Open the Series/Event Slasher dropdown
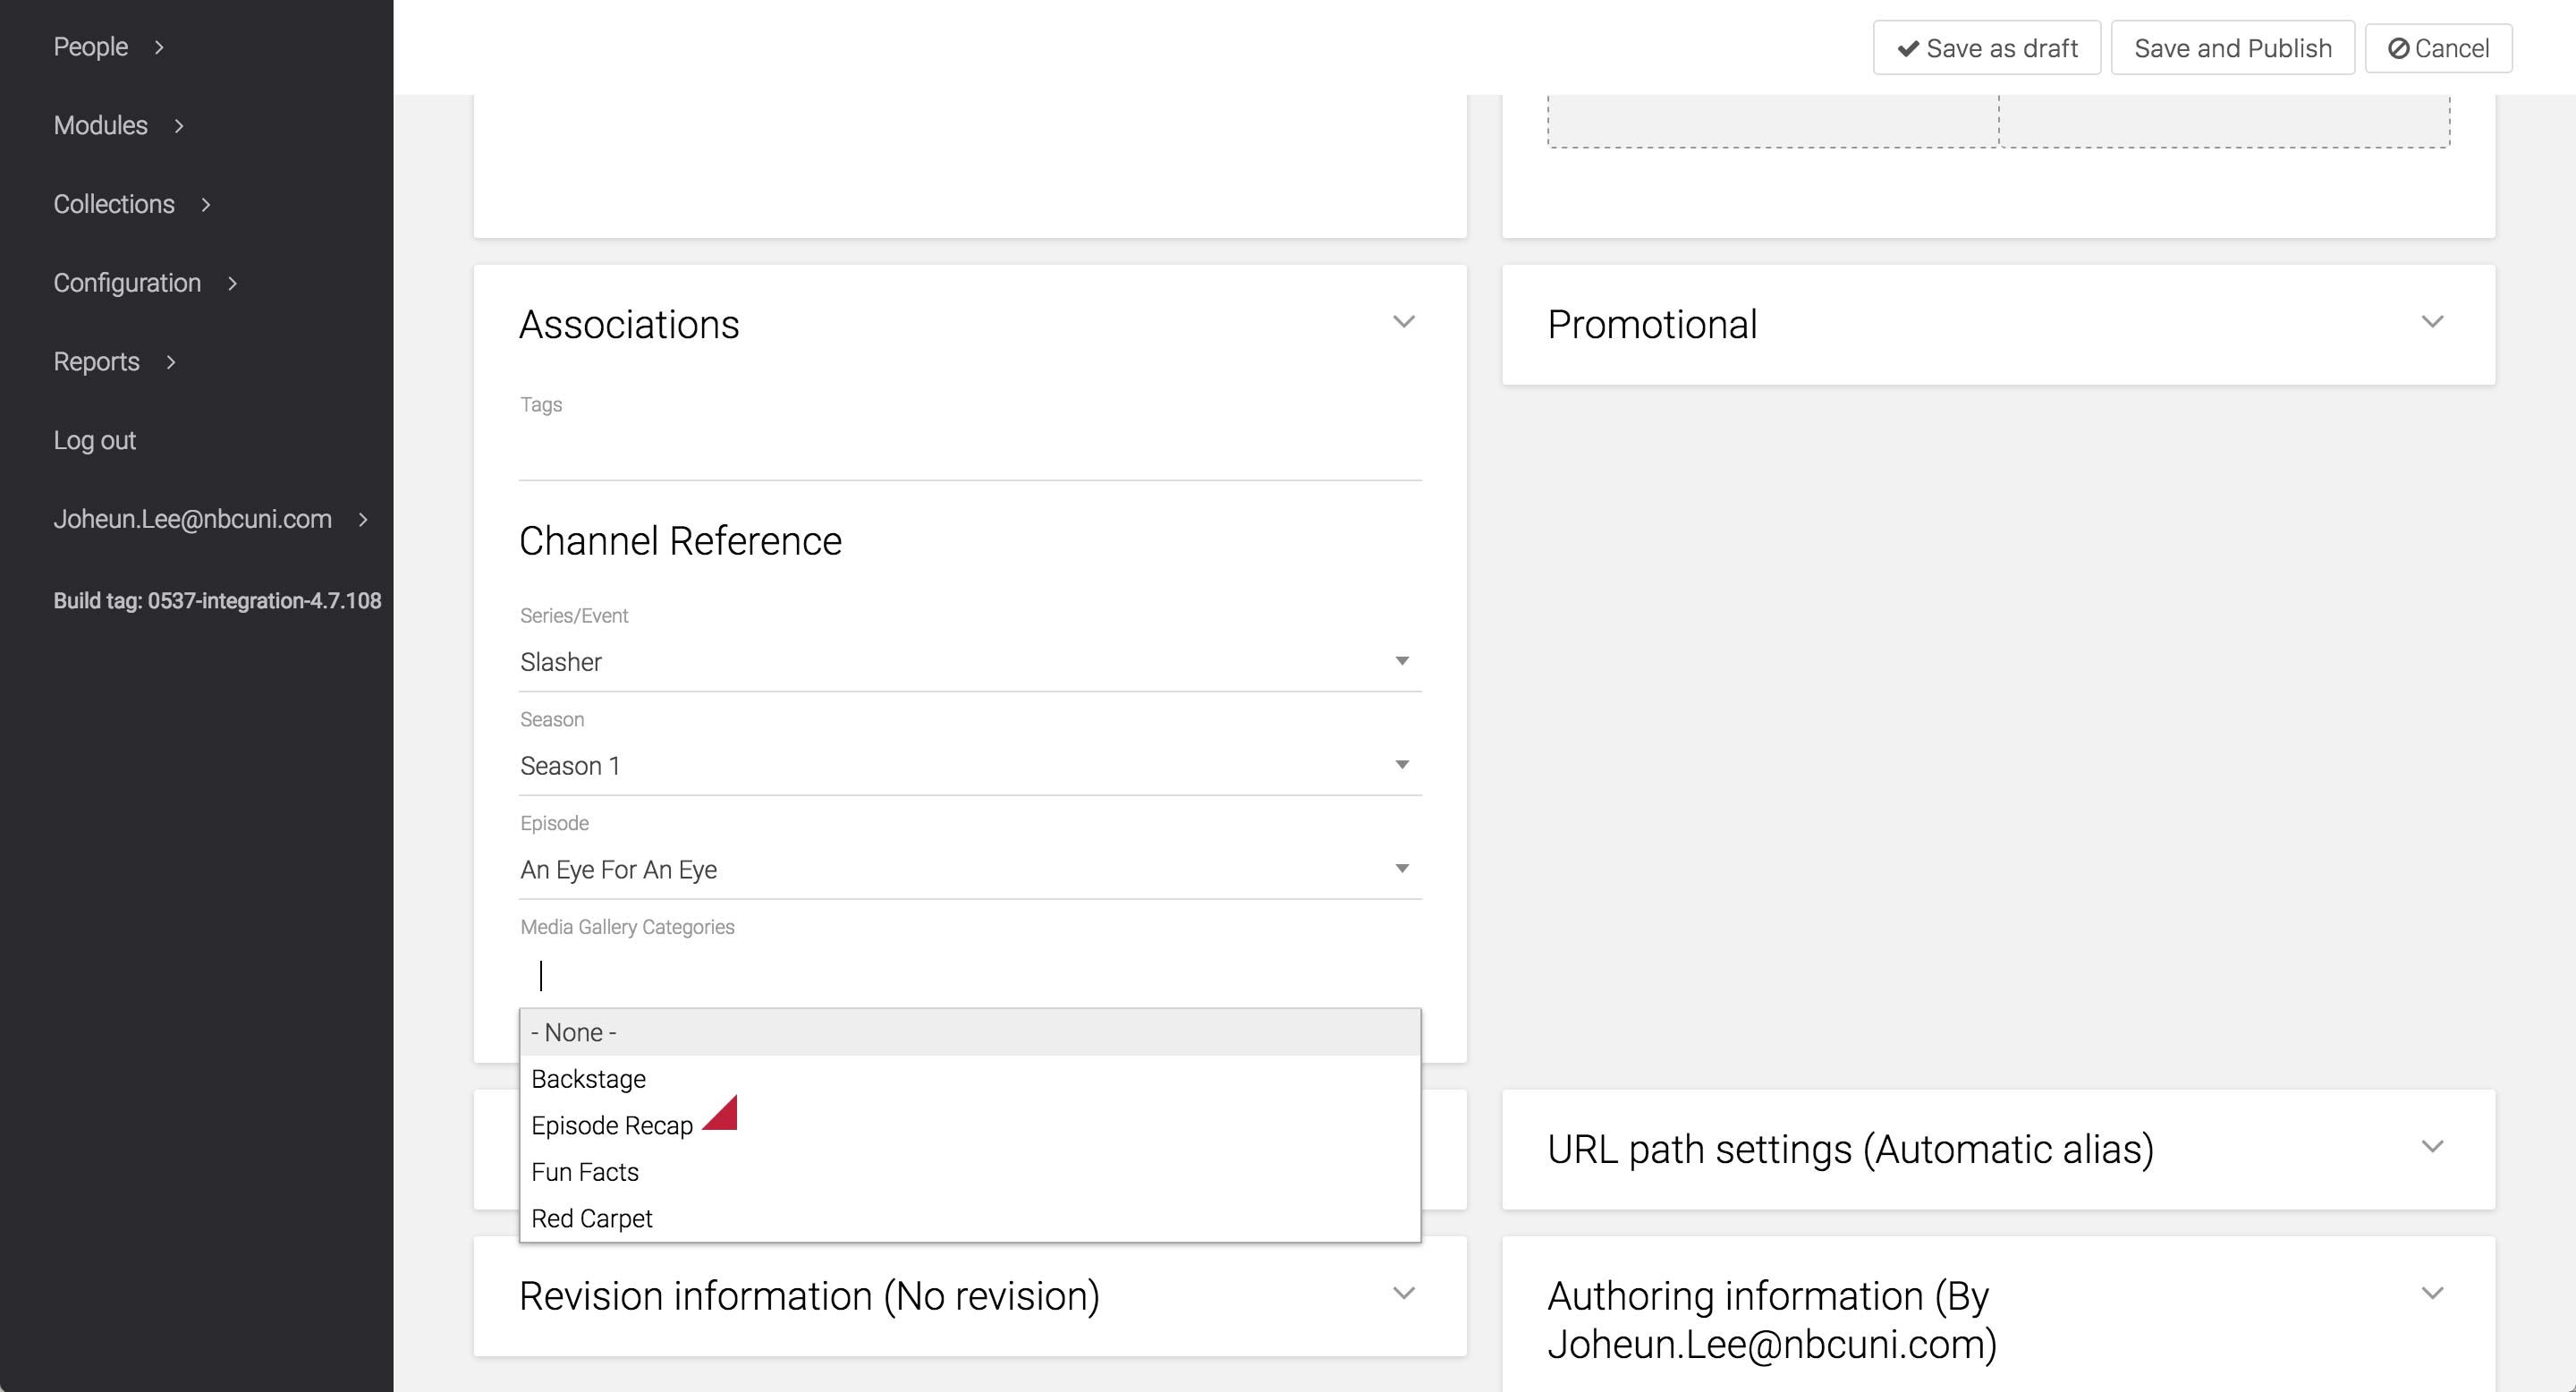This screenshot has height=1392, width=2576. coord(969,662)
